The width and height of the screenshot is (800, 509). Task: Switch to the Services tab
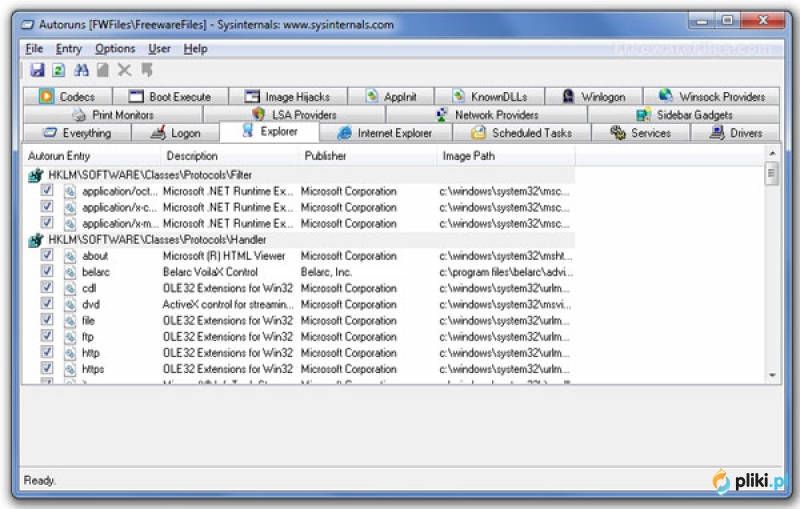641,133
